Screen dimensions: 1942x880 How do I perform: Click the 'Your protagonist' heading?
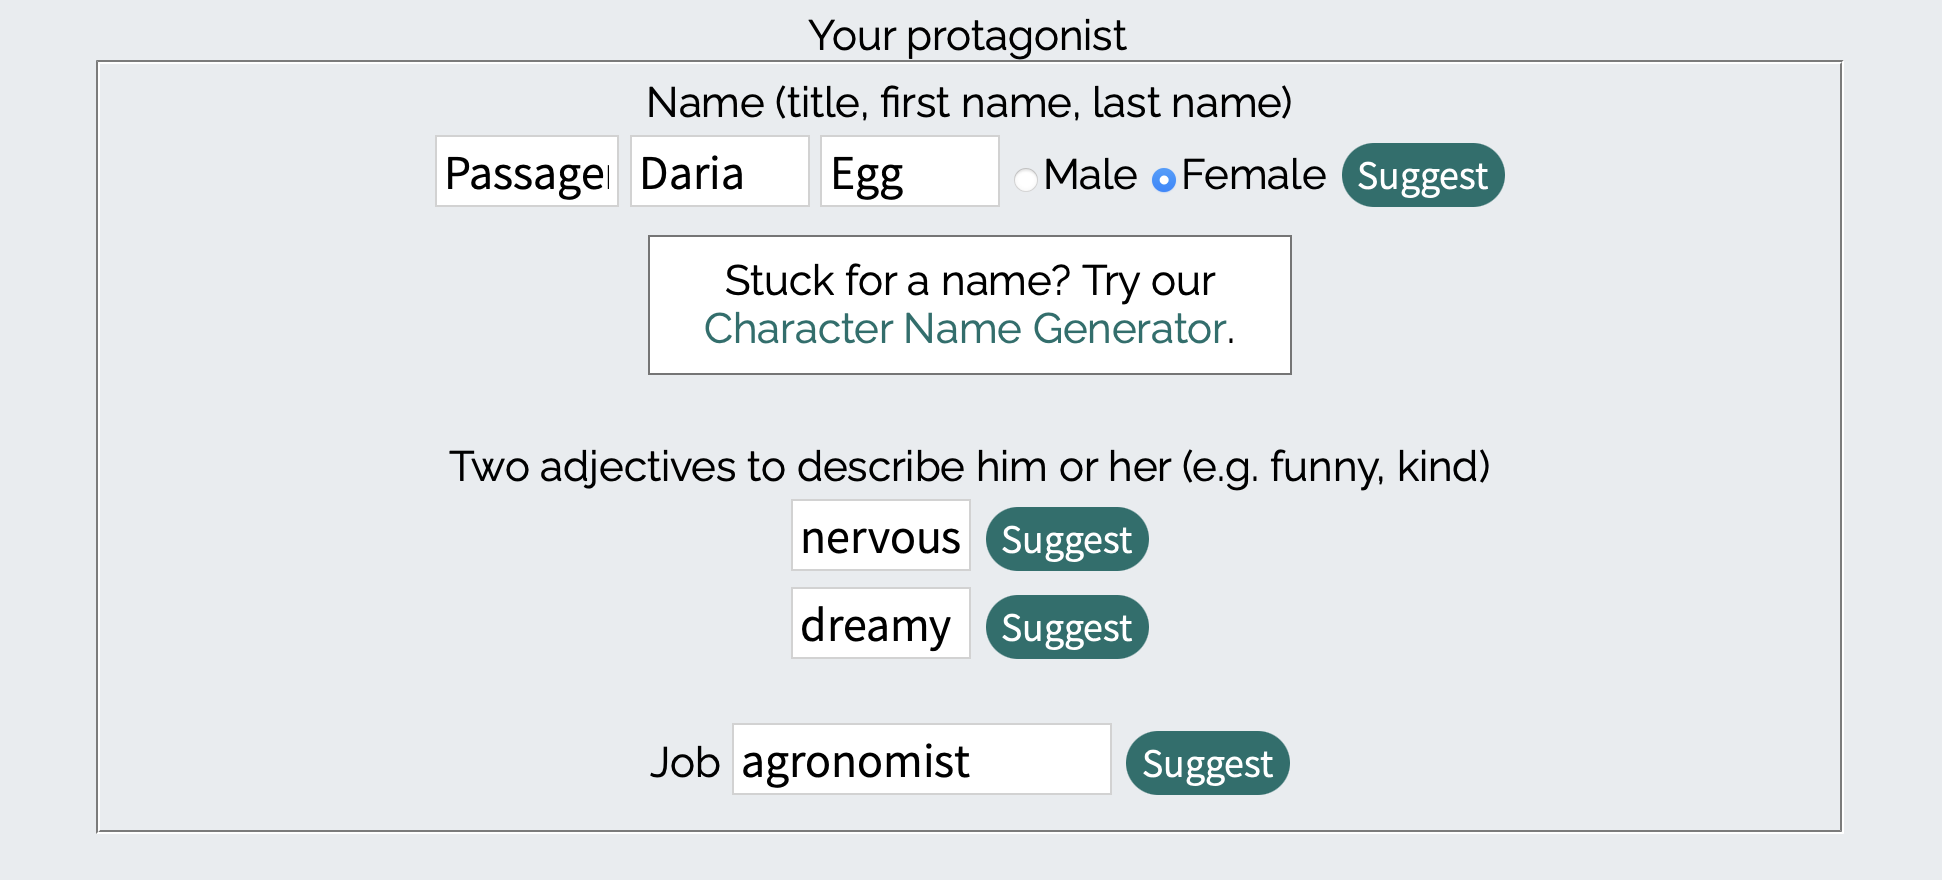(967, 36)
